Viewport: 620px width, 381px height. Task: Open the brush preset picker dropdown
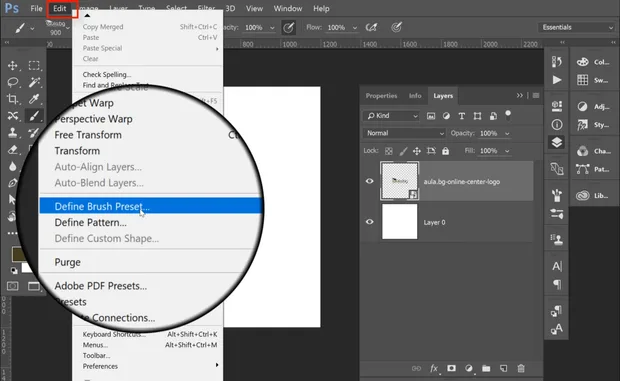(x=68, y=28)
